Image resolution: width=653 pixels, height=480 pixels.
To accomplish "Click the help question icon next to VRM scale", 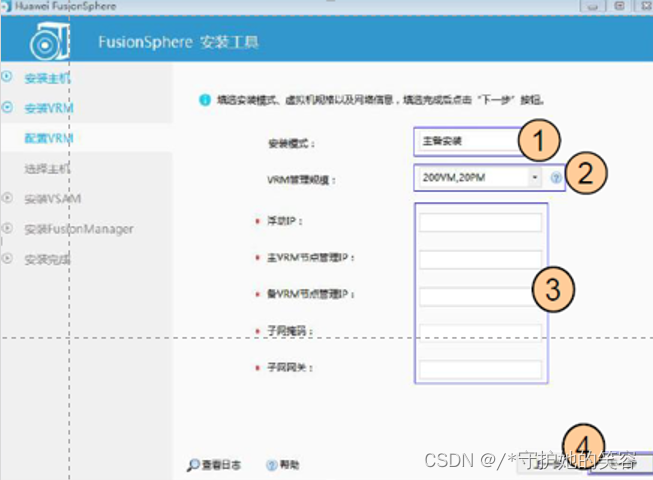I will pyautogui.click(x=556, y=178).
